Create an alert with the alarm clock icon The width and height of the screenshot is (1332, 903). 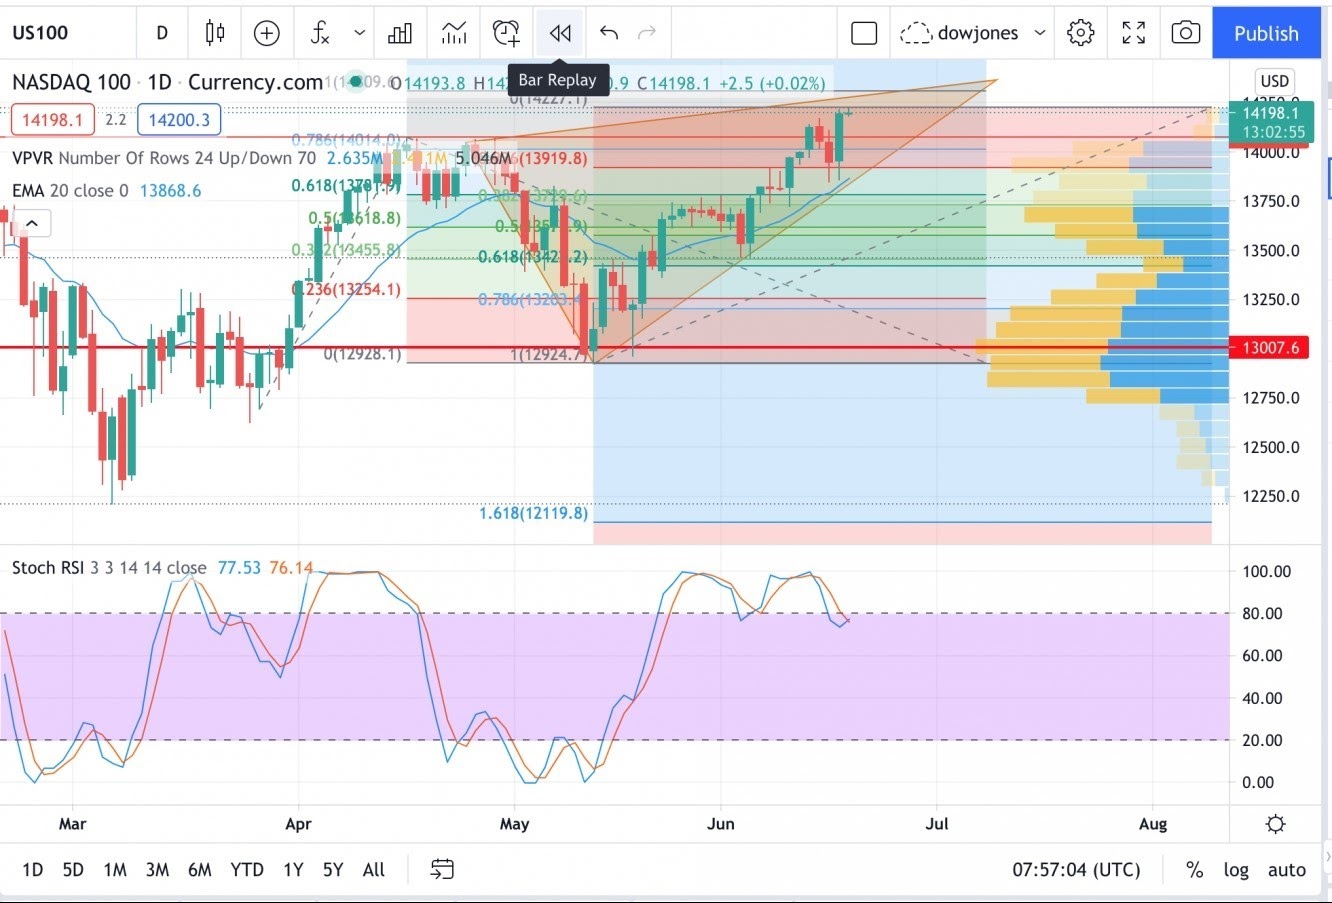(506, 33)
